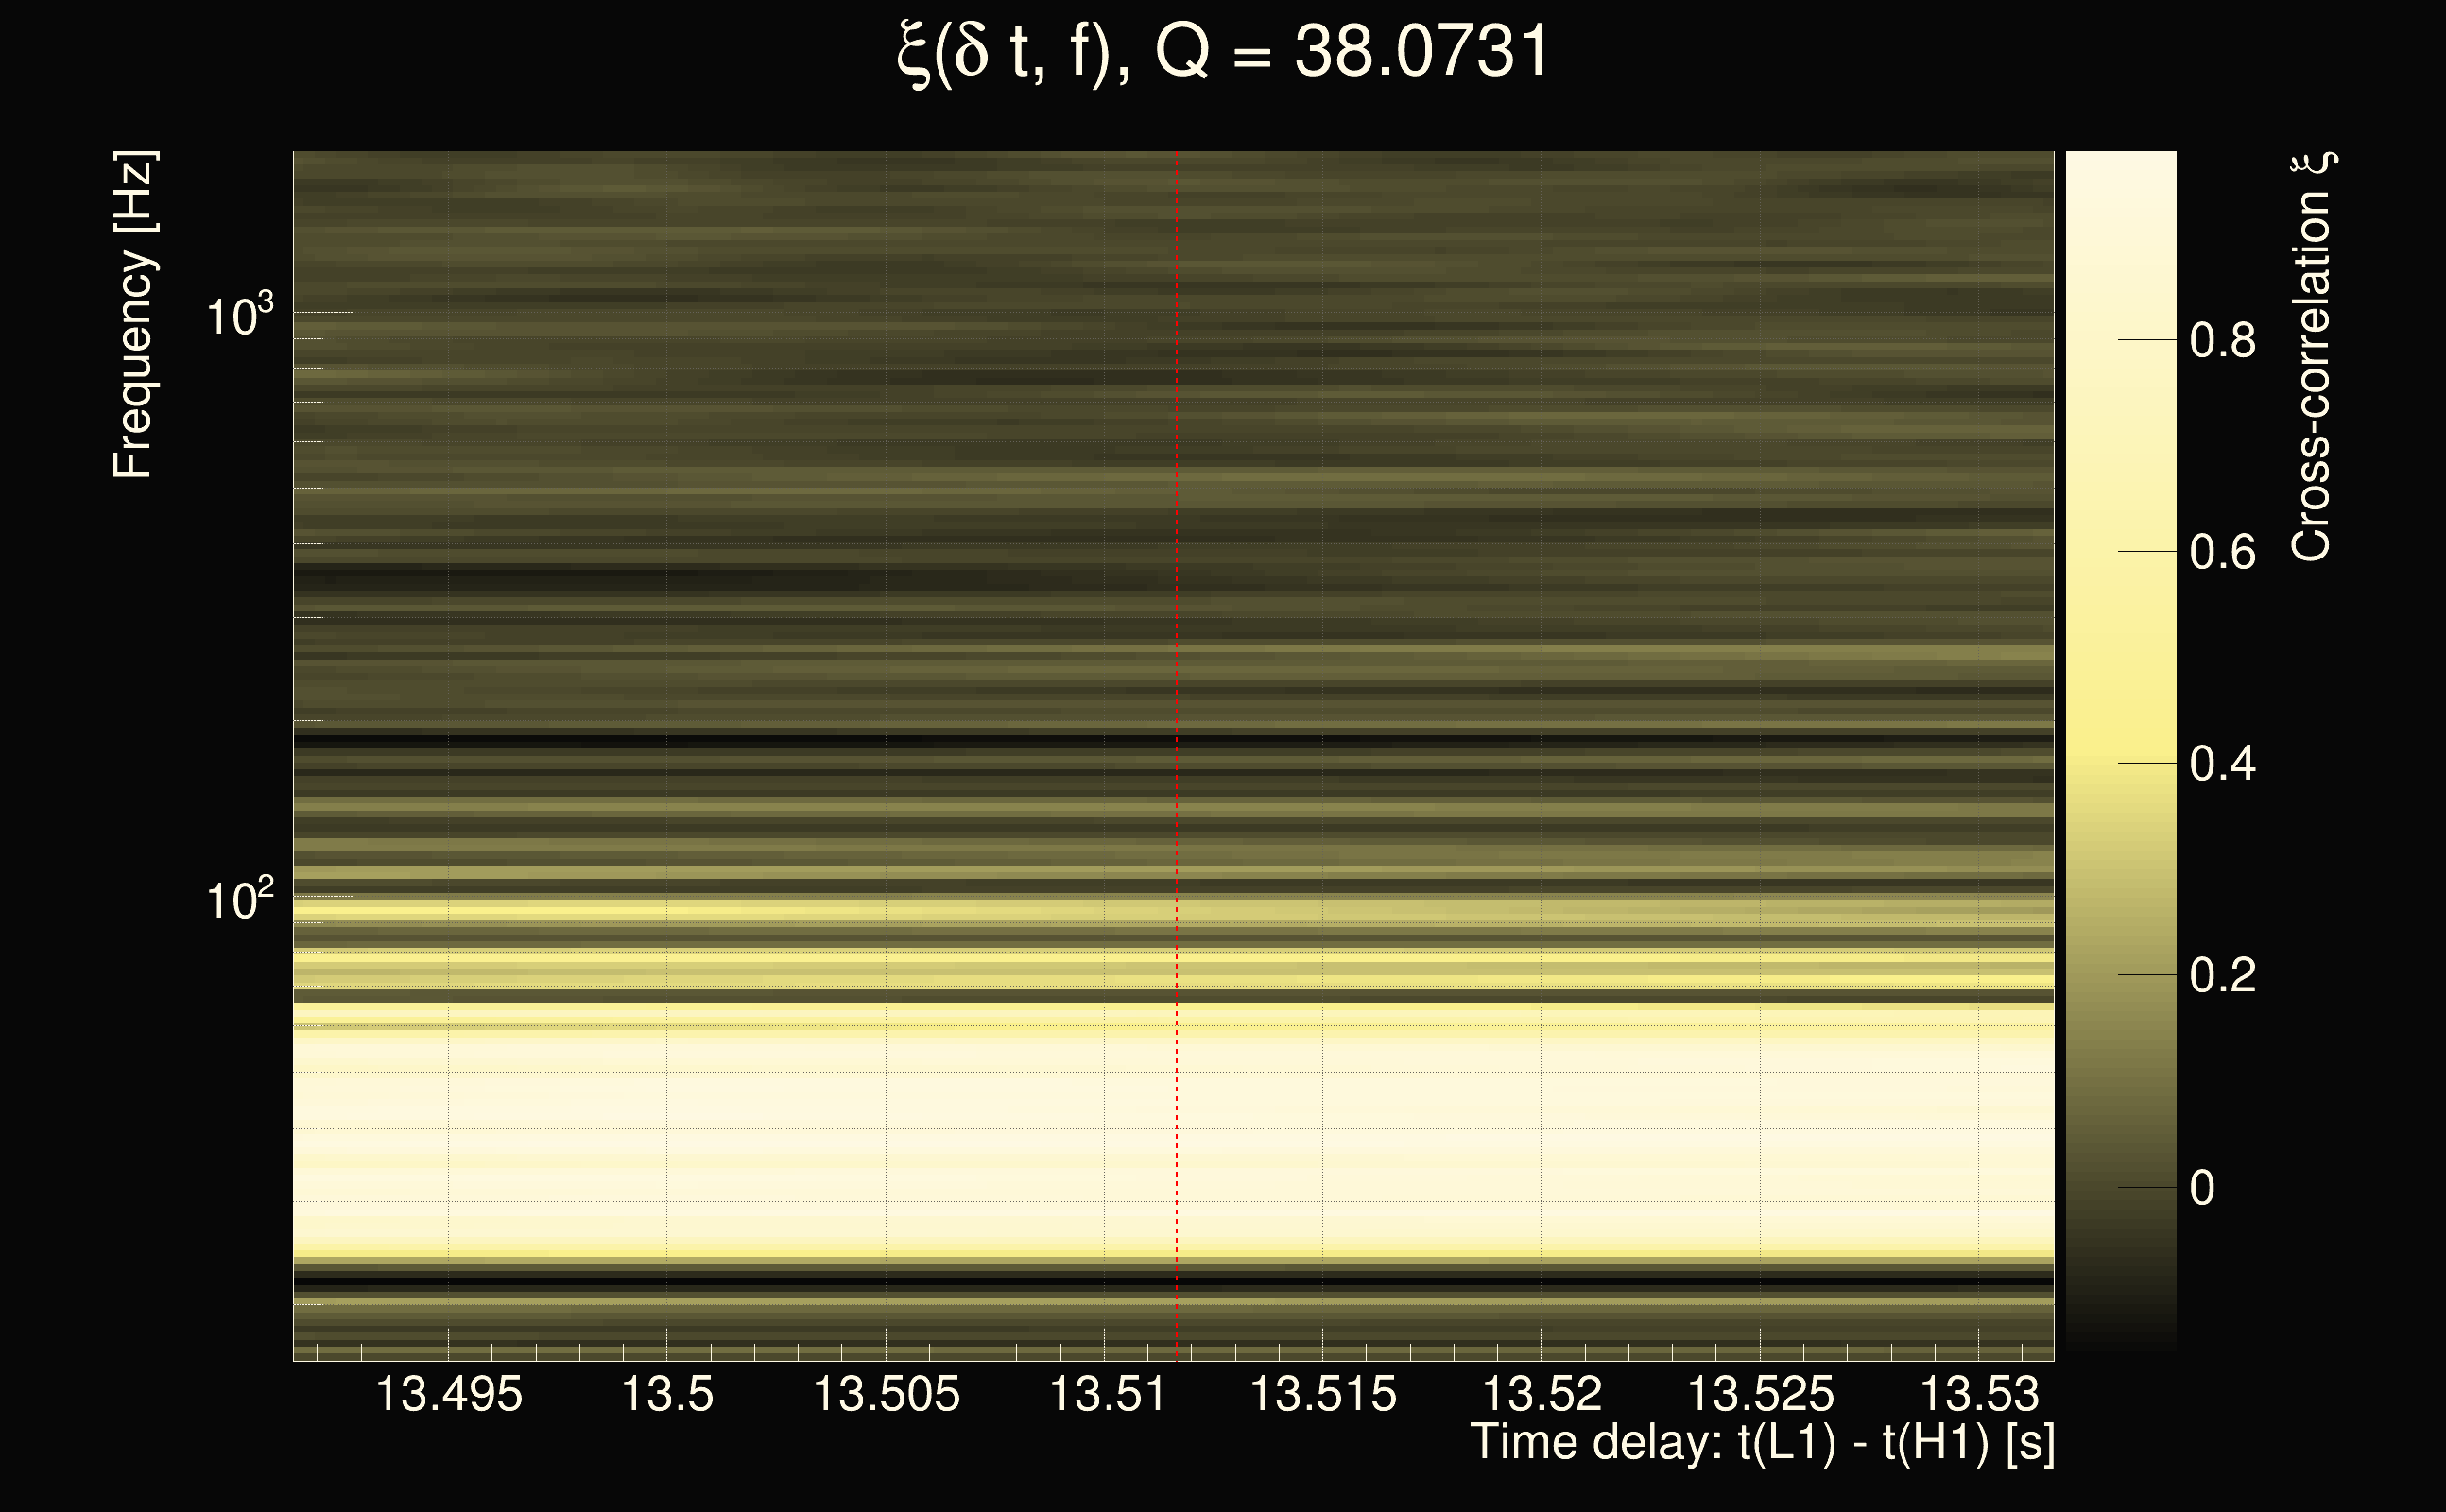Click the 13.525 x-axis tick label
This screenshot has height=1512, width=2446.
click(1760, 1394)
